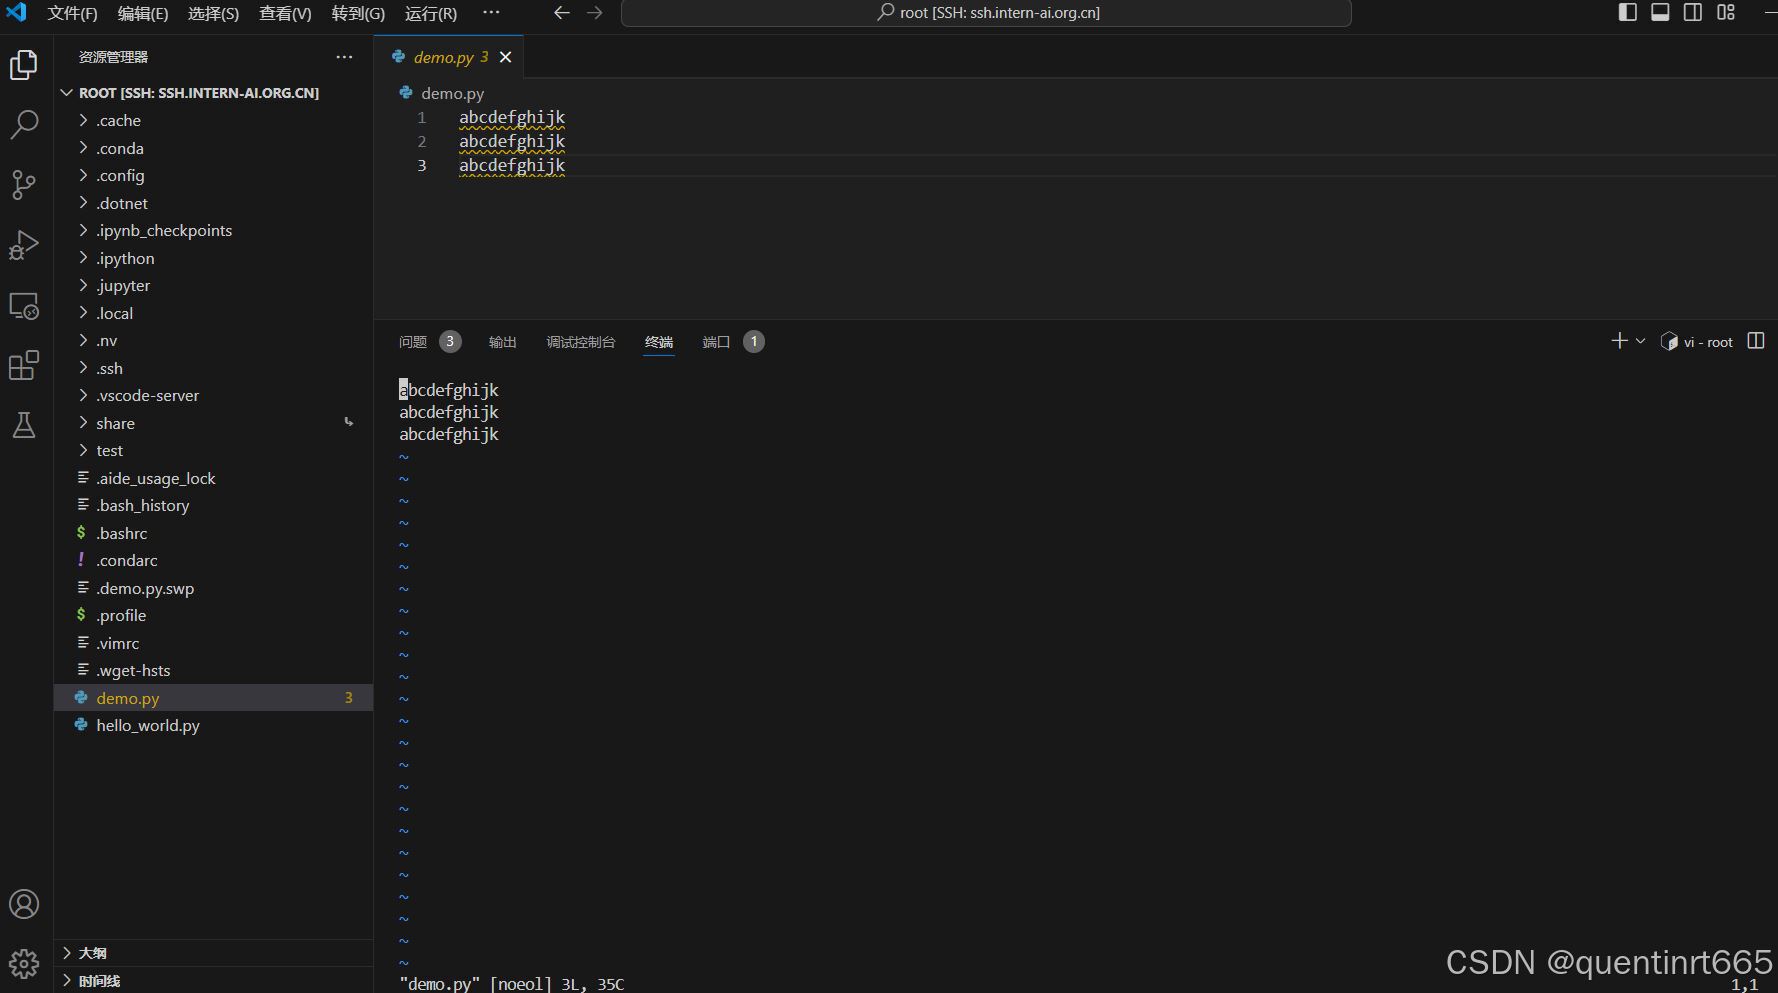Open the new terminal dropdown chevron
The height and width of the screenshot is (993, 1778).
[x=1638, y=341]
